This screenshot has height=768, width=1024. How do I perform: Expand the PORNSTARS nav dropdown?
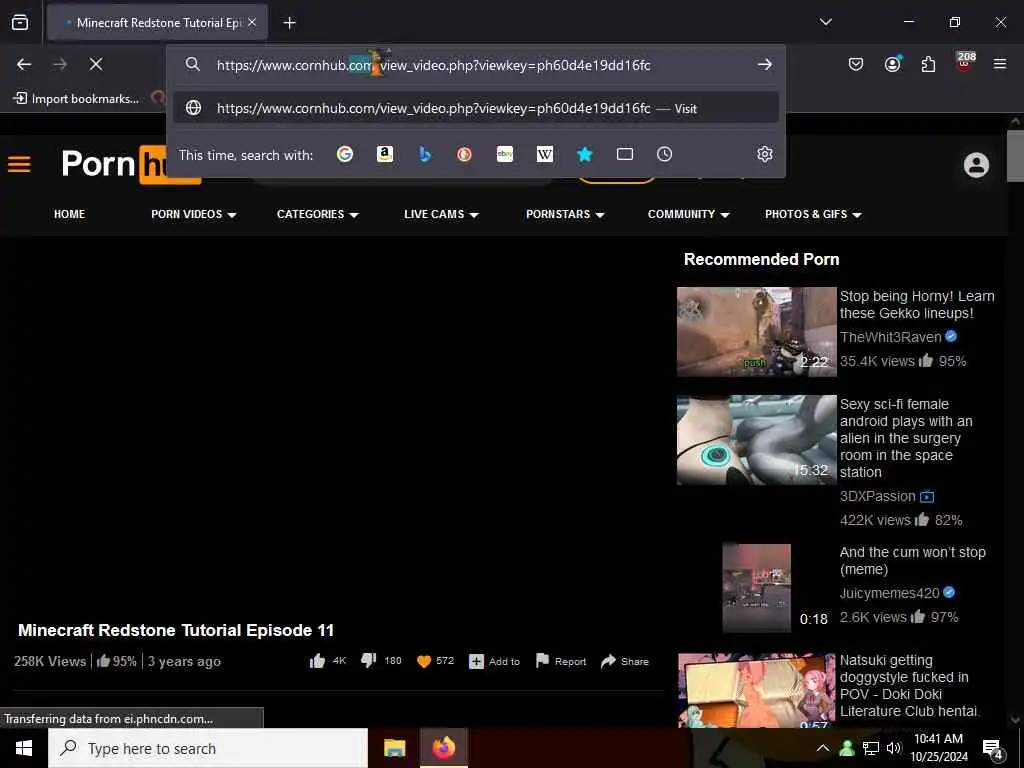565,214
